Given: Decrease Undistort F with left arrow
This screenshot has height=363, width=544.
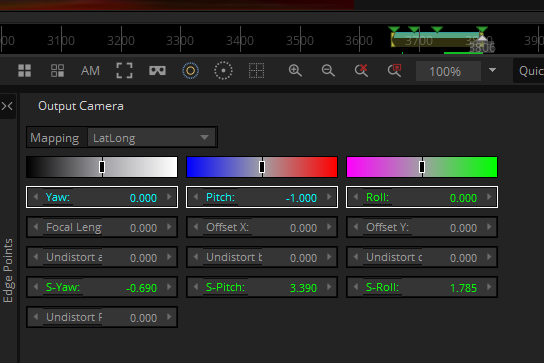Looking at the screenshot, I should point(35,316).
